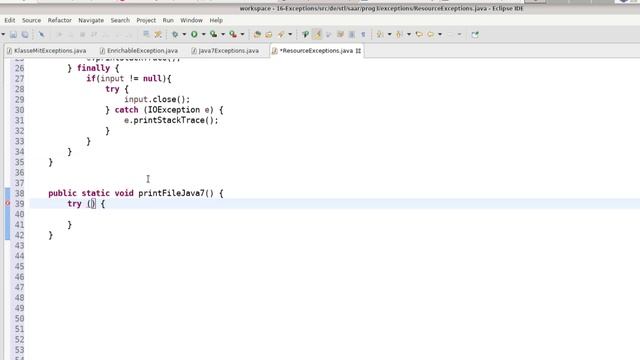Image resolution: width=640 pixels, height=360 pixels.
Task: Click the error marker beside line 39
Action: (x=7, y=203)
